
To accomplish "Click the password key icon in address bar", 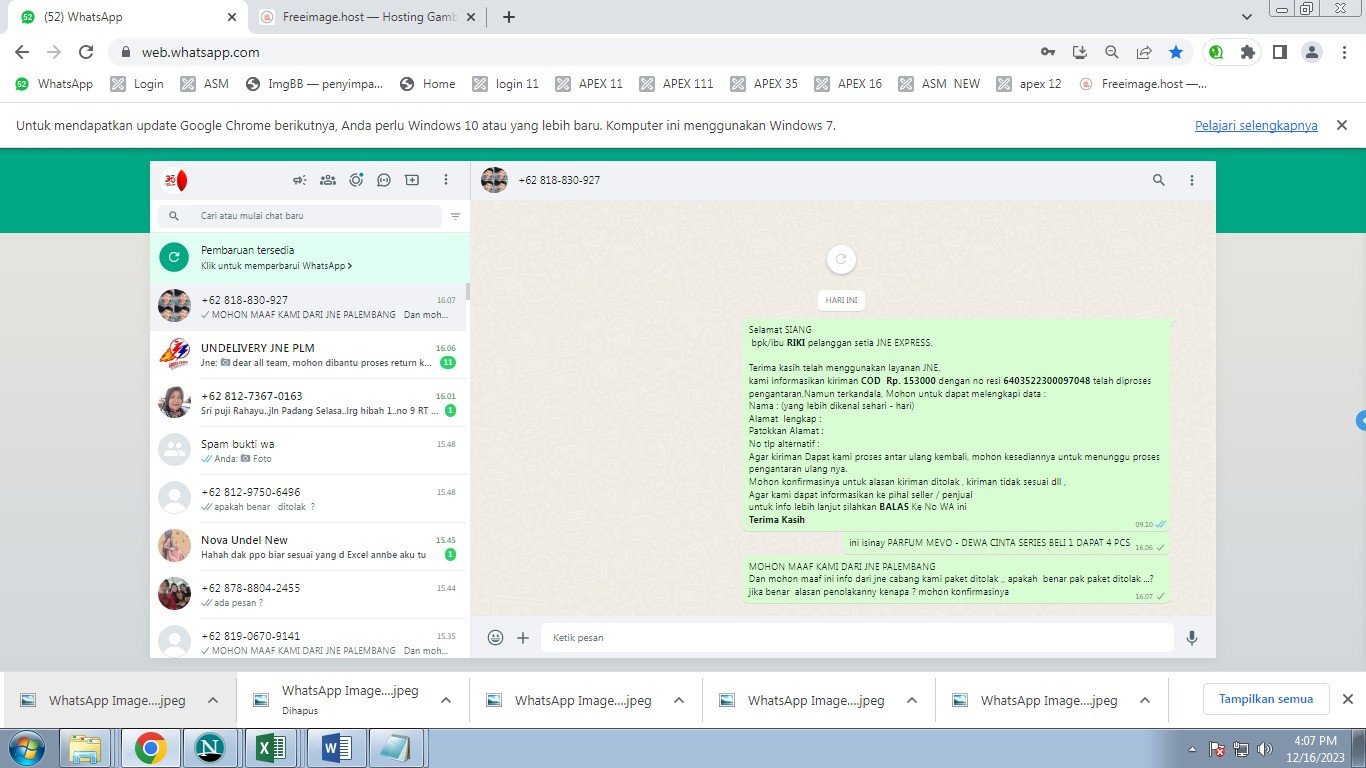I will pyautogui.click(x=1048, y=52).
